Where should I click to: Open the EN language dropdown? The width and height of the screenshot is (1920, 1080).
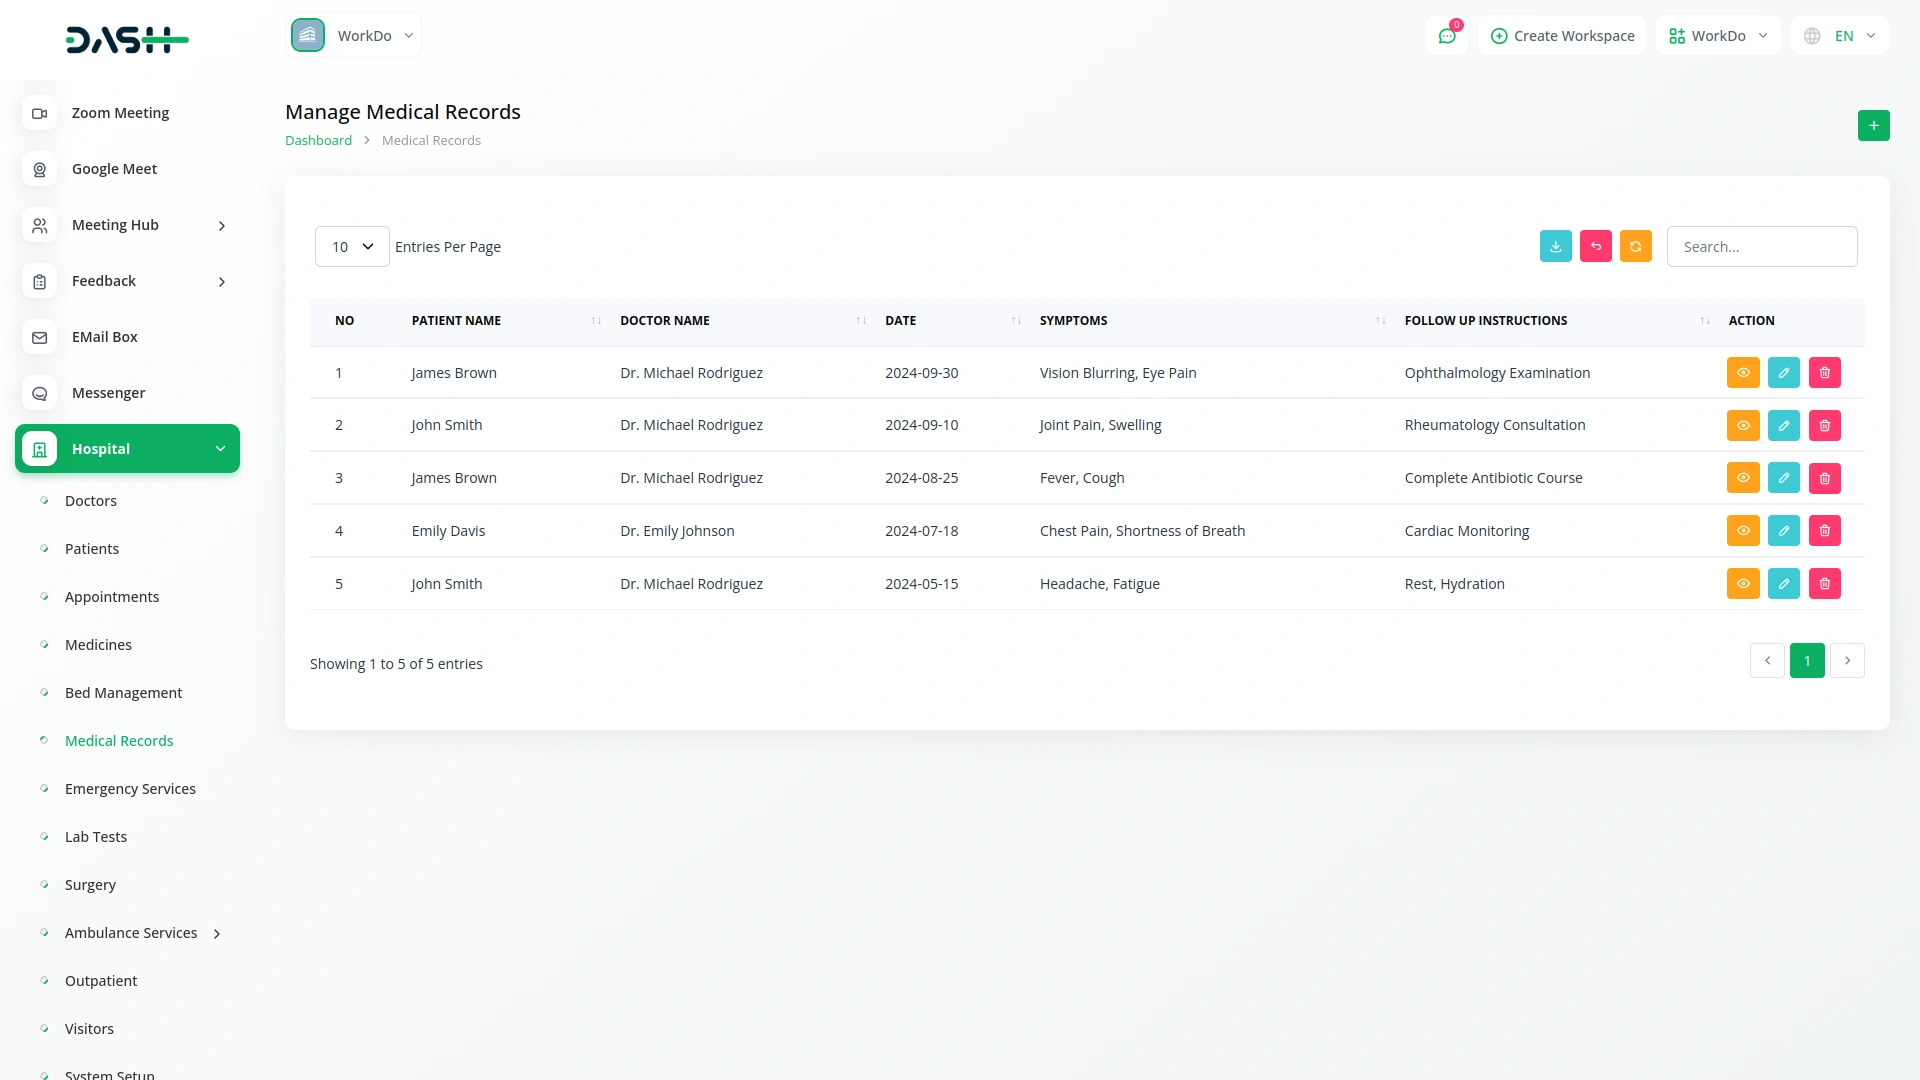(1840, 36)
